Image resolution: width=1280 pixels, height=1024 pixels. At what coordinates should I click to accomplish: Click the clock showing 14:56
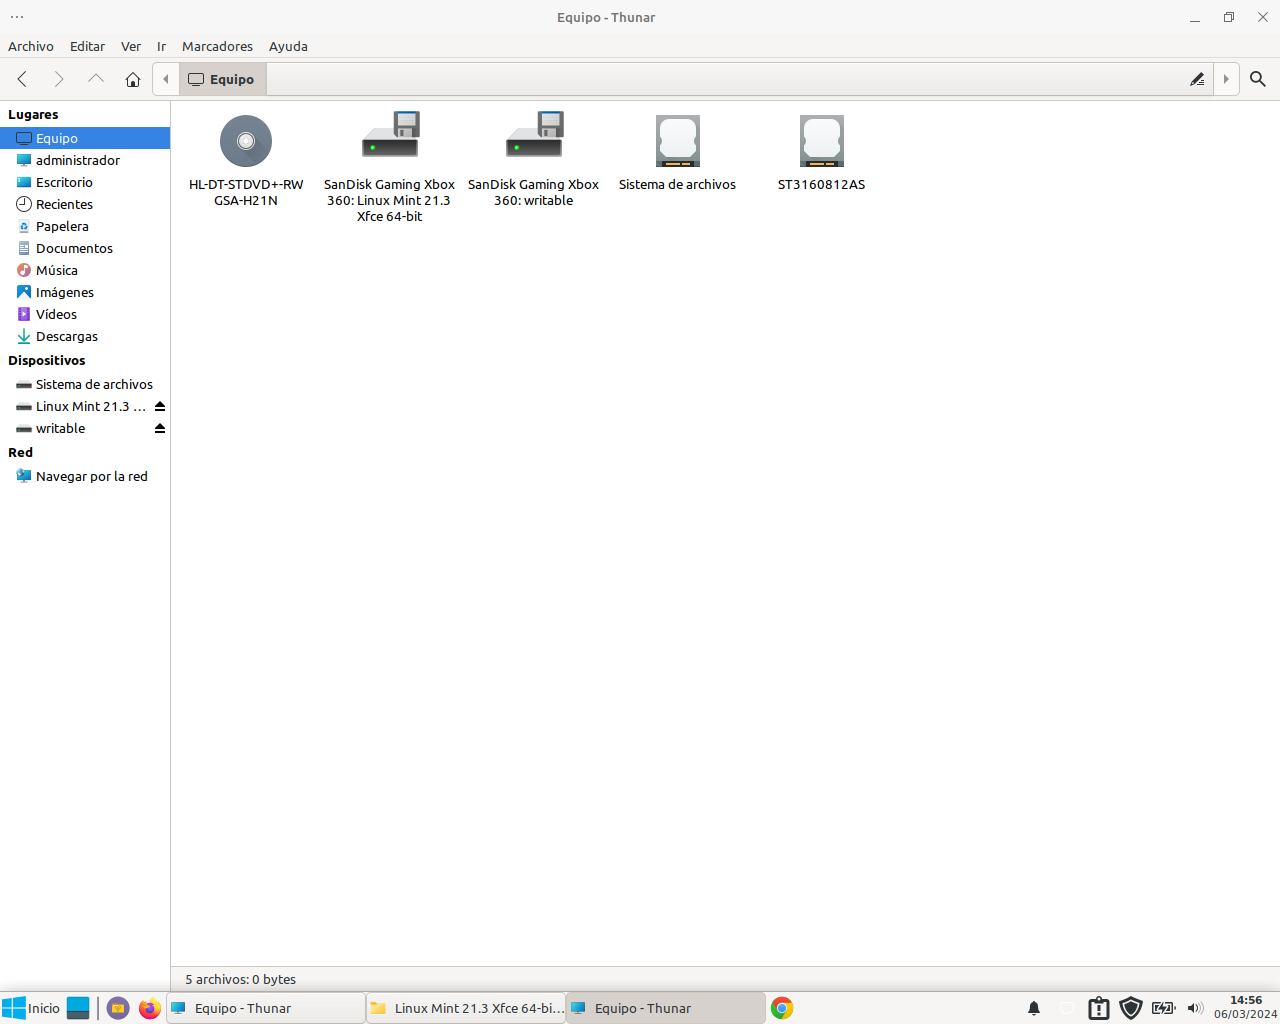(x=1246, y=1007)
